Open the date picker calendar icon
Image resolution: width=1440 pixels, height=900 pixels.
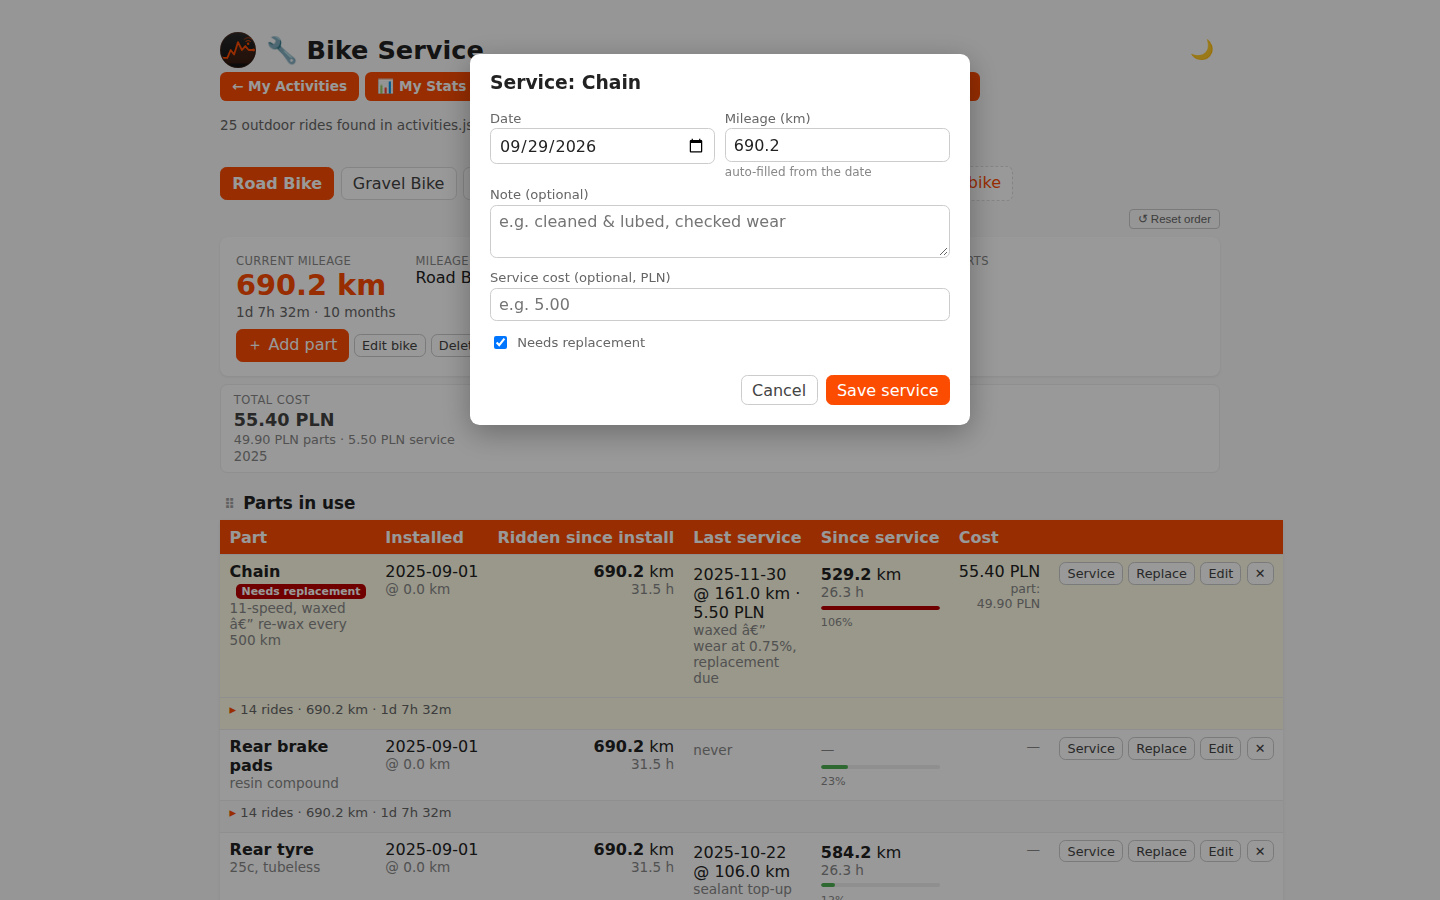click(696, 146)
